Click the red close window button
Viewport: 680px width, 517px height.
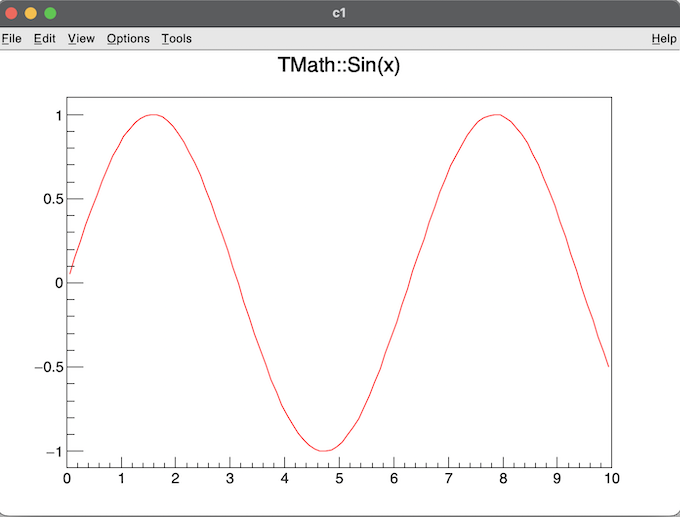[11, 13]
